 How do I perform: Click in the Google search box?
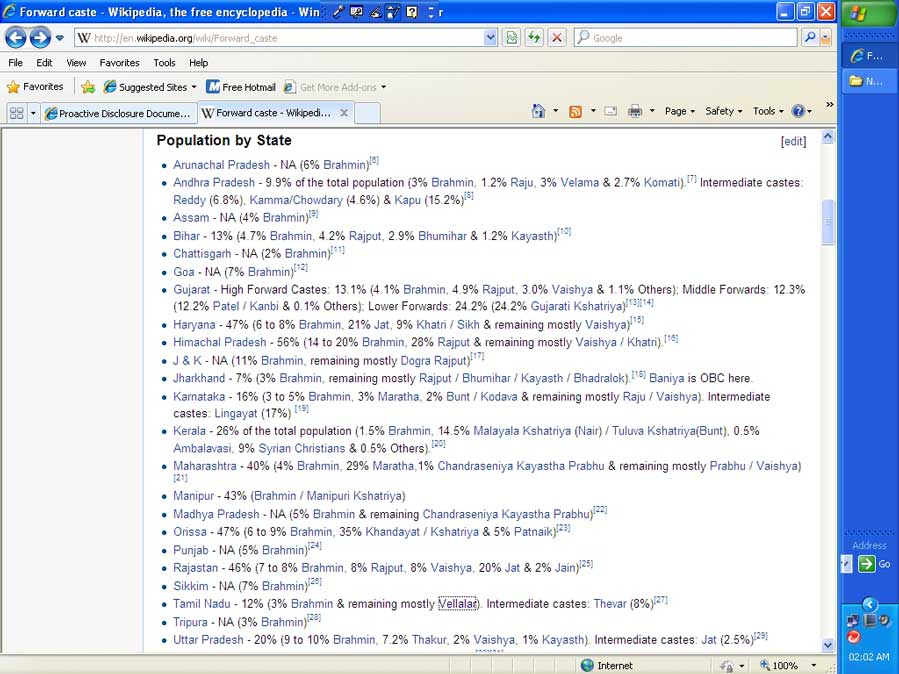pos(690,38)
